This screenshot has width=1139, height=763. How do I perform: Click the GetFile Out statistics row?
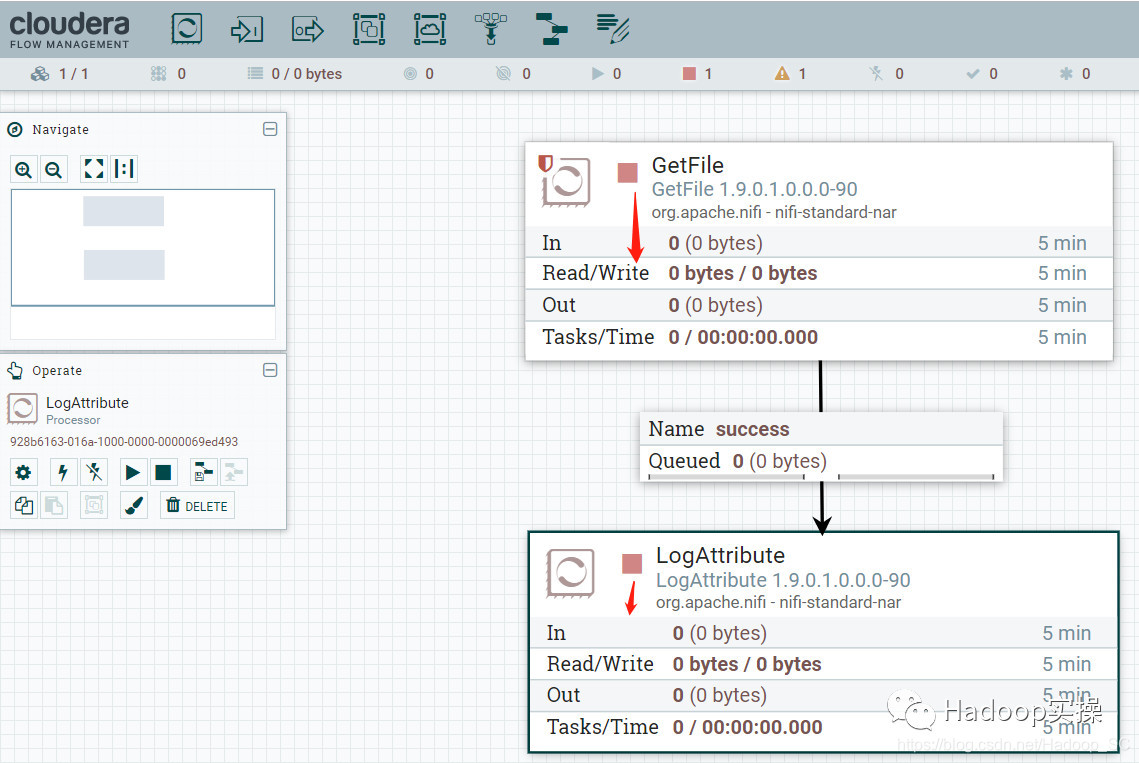tap(819, 305)
